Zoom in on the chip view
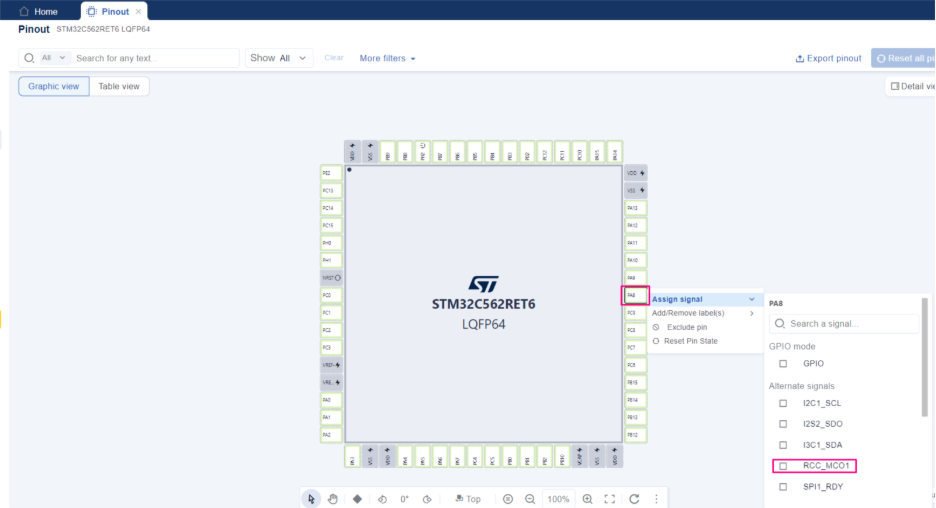 point(587,499)
